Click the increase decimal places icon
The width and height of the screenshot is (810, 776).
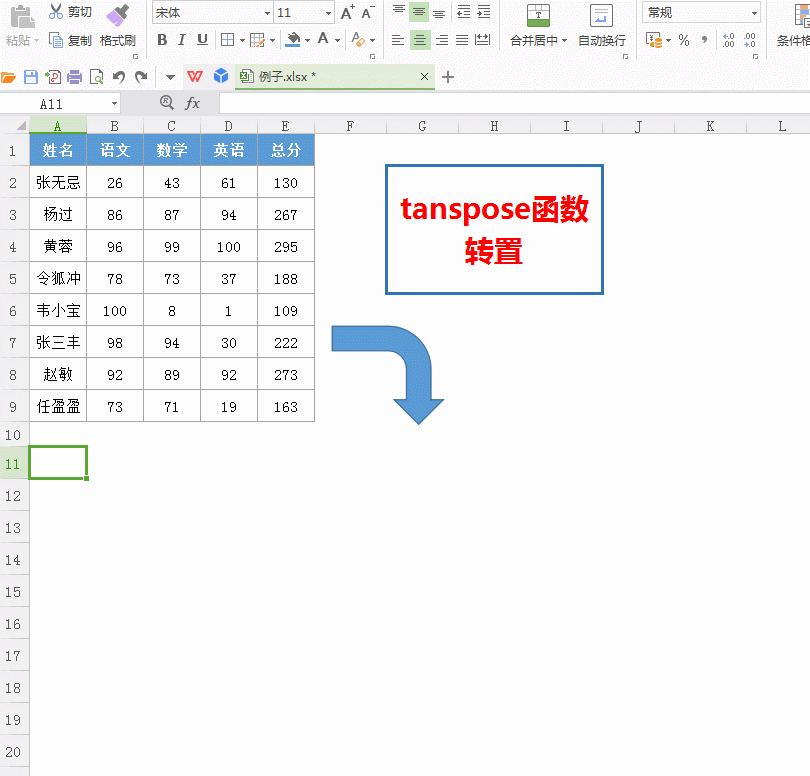click(x=728, y=40)
